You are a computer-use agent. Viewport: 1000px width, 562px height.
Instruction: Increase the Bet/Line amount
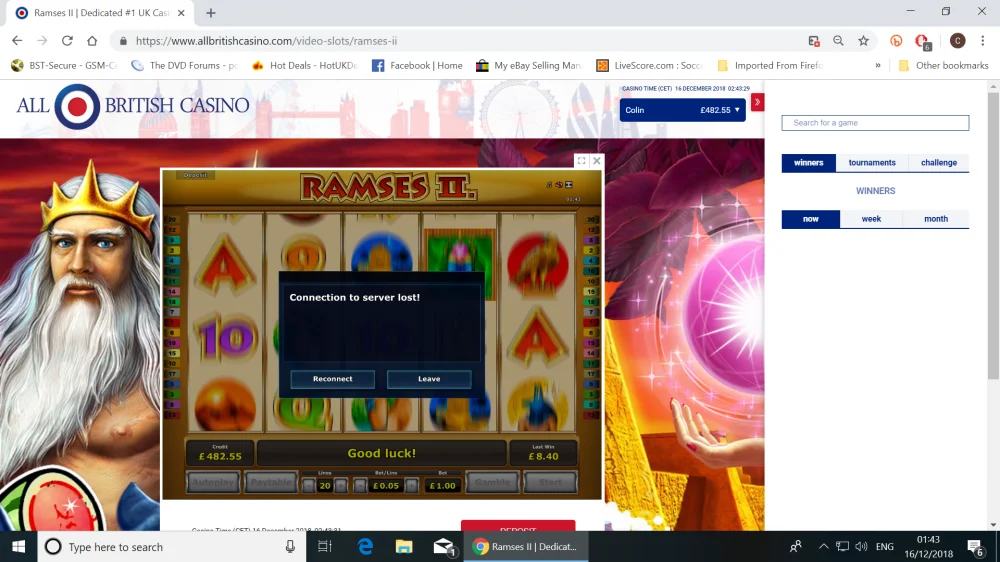tap(411, 485)
